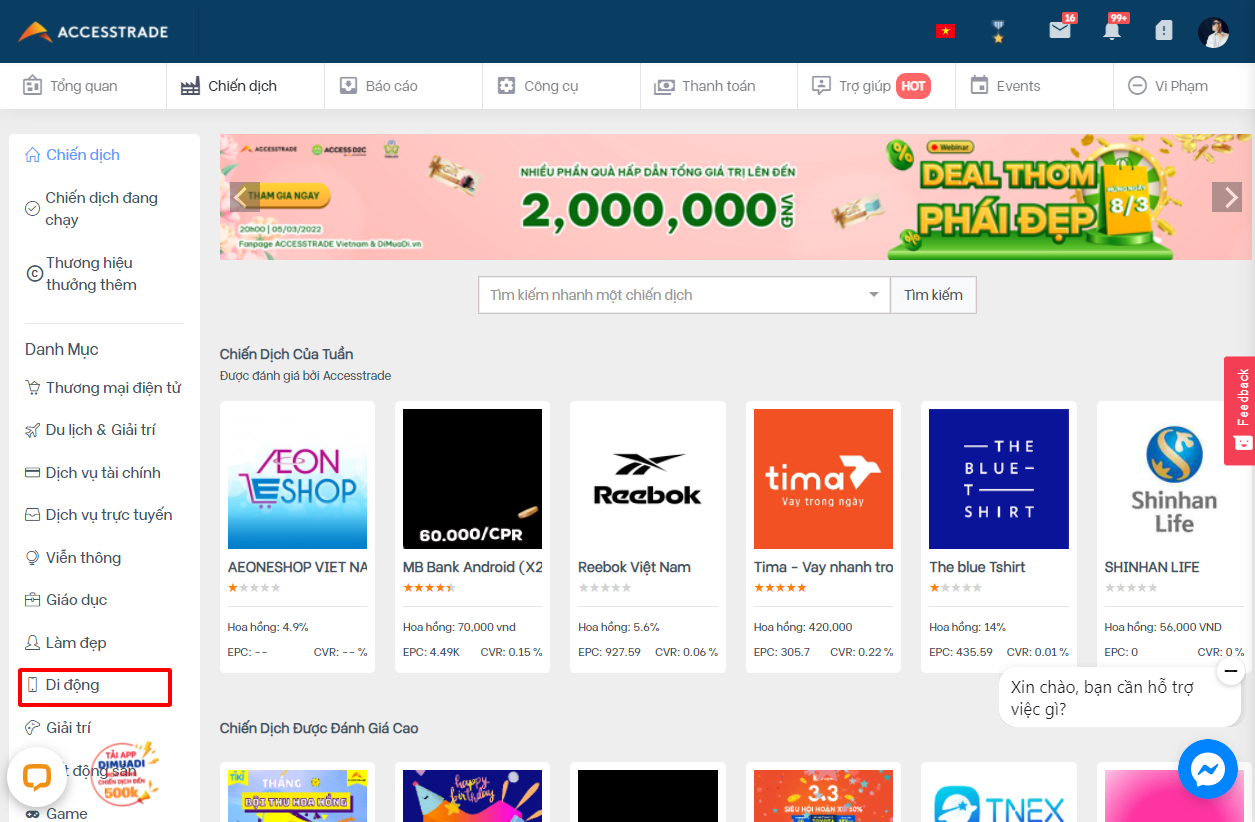Open the Shinhan Life campaign logo
The image size is (1255, 822).
[1174, 479]
